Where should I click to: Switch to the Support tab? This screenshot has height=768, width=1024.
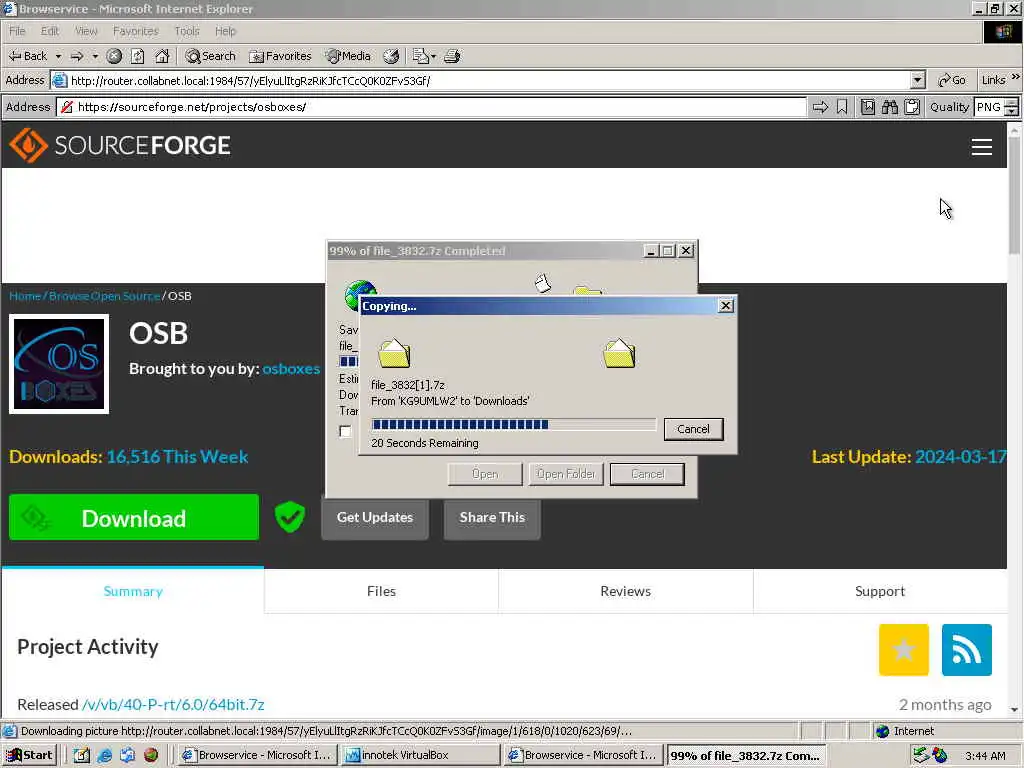point(880,591)
